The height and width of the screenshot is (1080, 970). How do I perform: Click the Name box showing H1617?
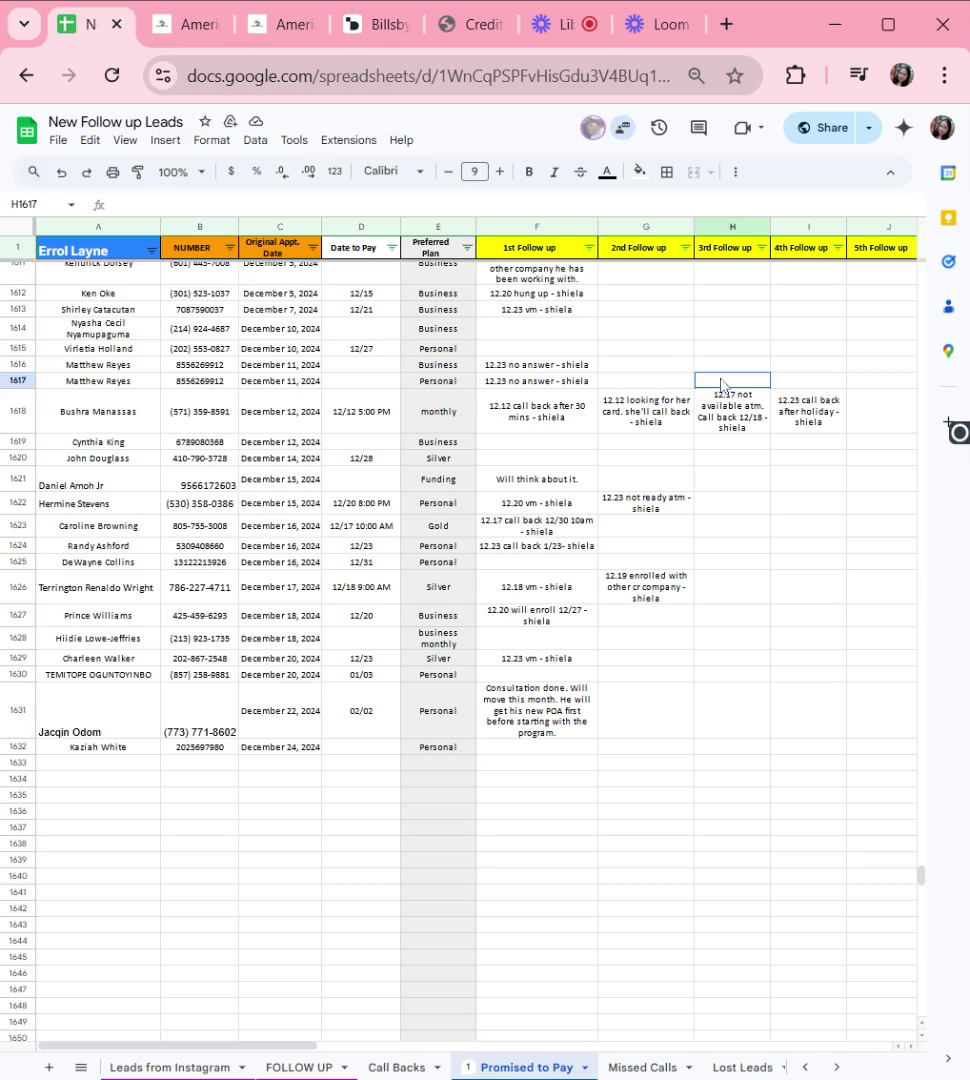coord(41,205)
